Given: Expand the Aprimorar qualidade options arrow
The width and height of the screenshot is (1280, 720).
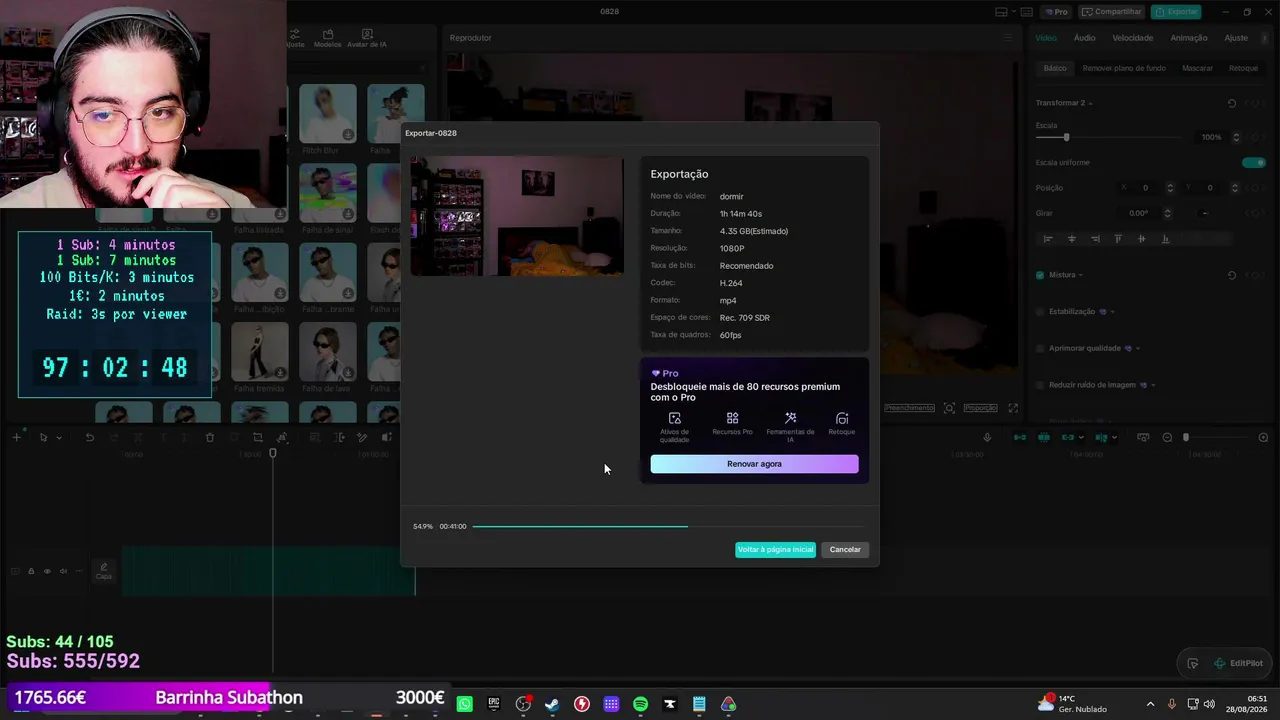Looking at the screenshot, I should click(x=1137, y=348).
